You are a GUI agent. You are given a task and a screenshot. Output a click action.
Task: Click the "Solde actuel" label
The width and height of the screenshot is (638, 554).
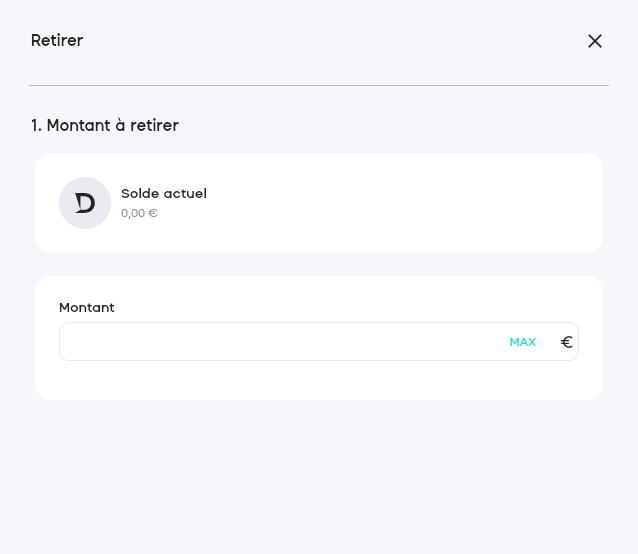point(164,194)
